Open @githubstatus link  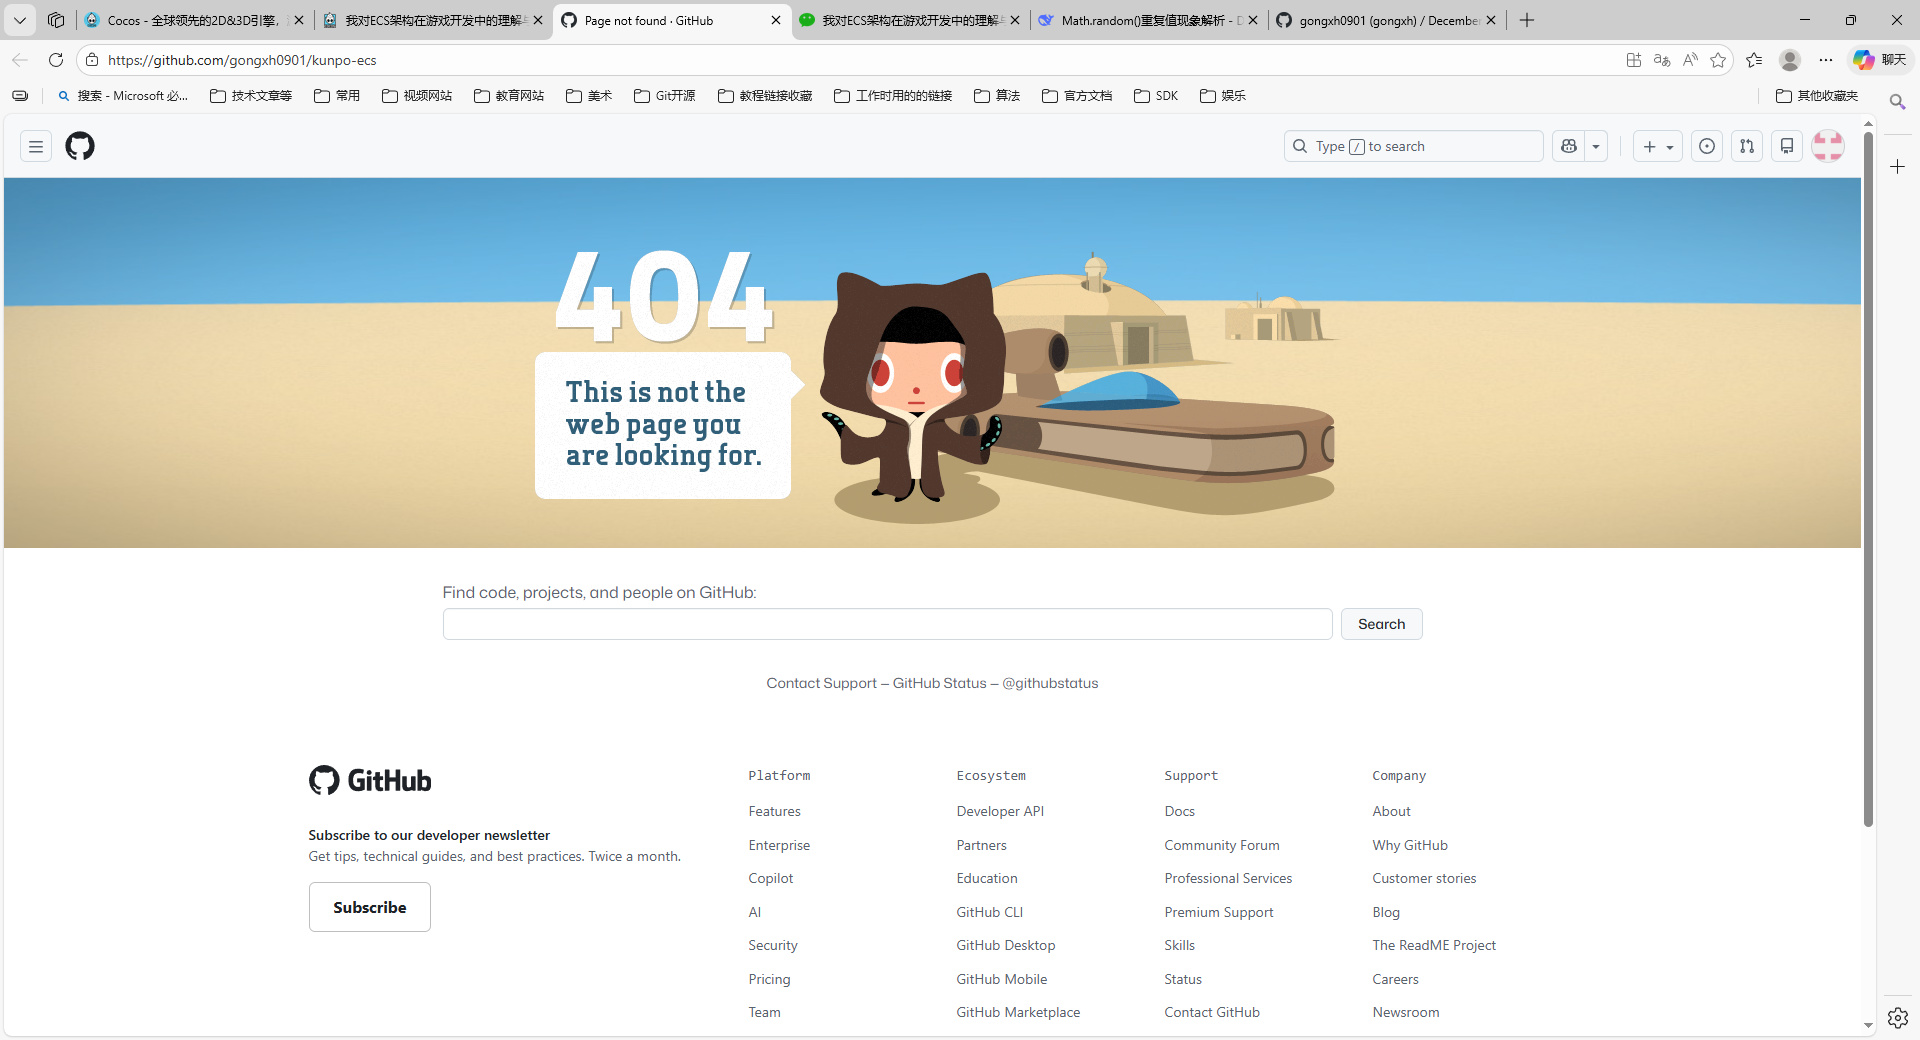[1050, 684]
